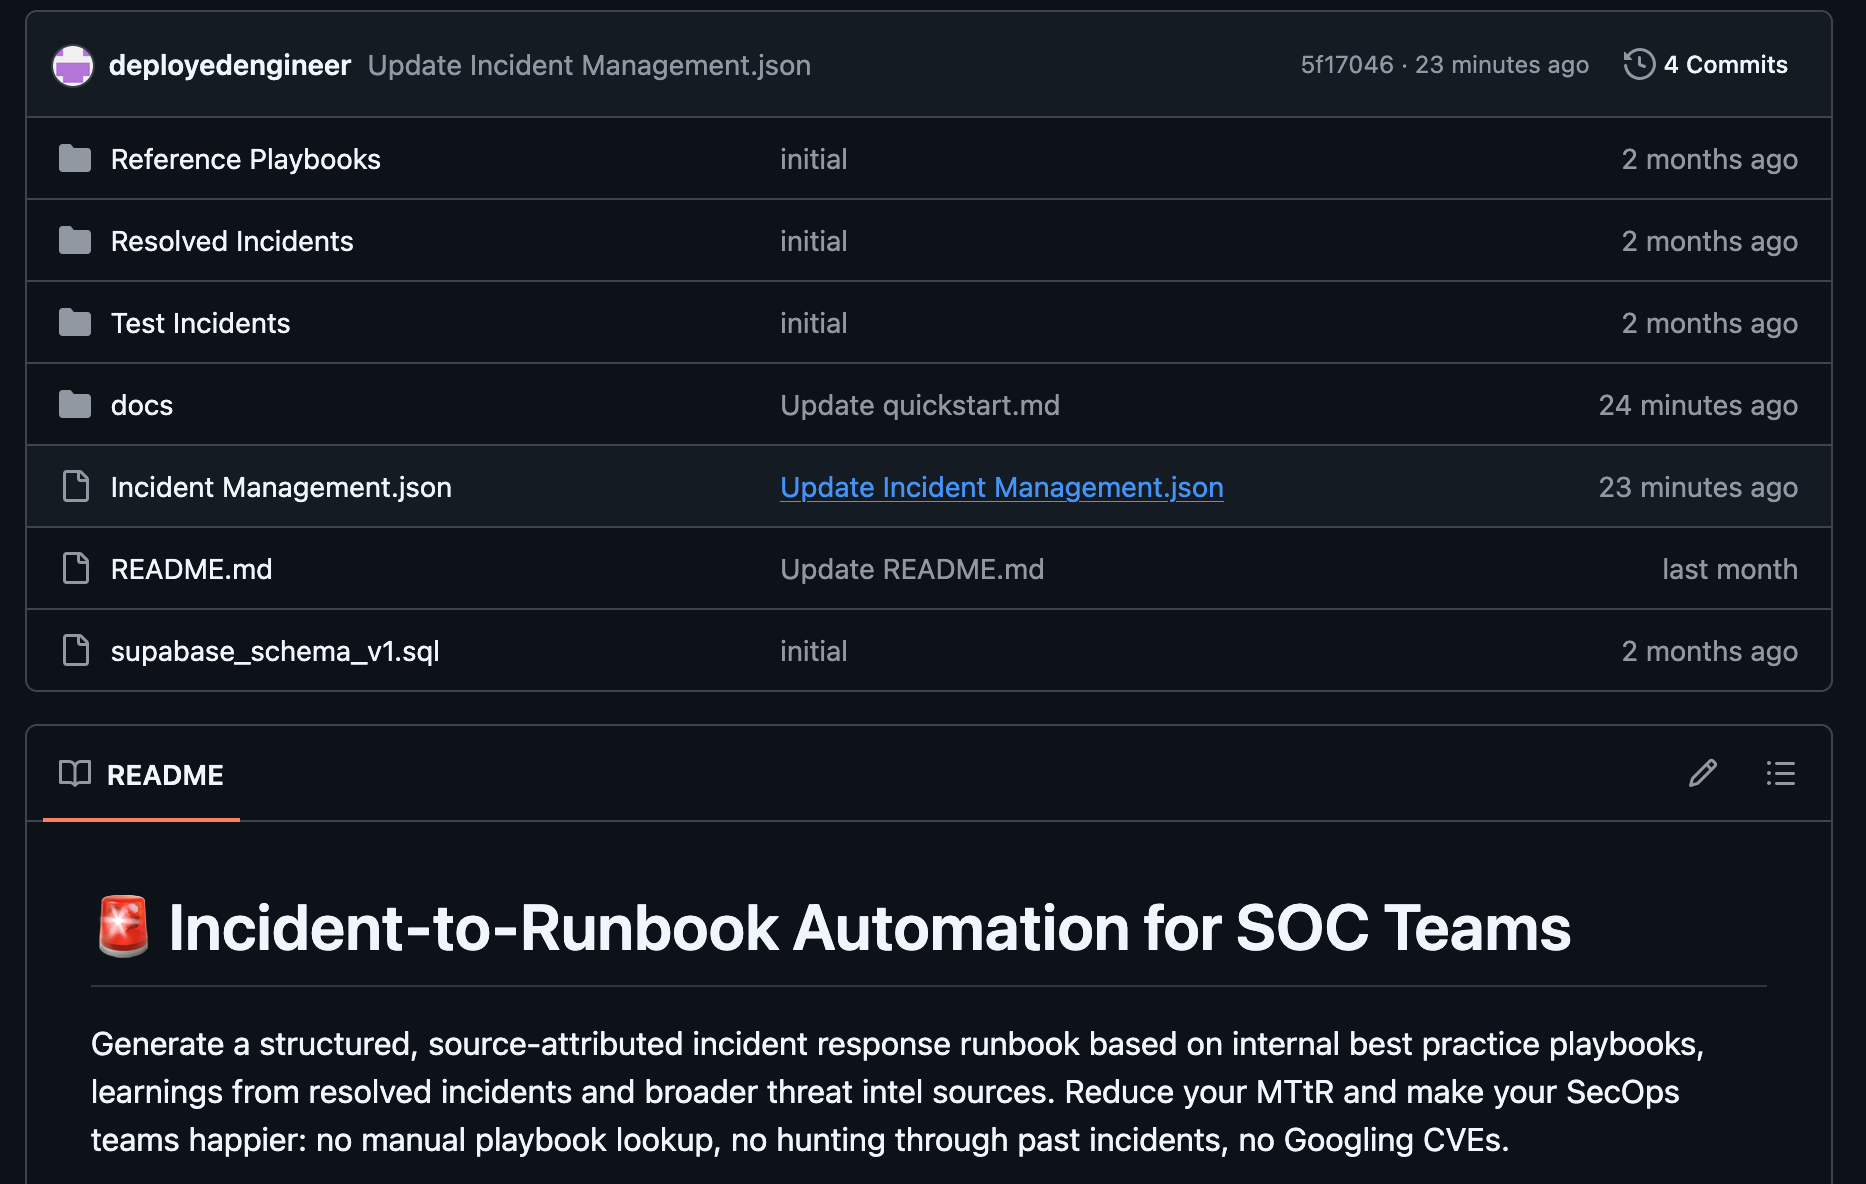
Task: Open the README outline list icon
Action: [x=1780, y=773]
